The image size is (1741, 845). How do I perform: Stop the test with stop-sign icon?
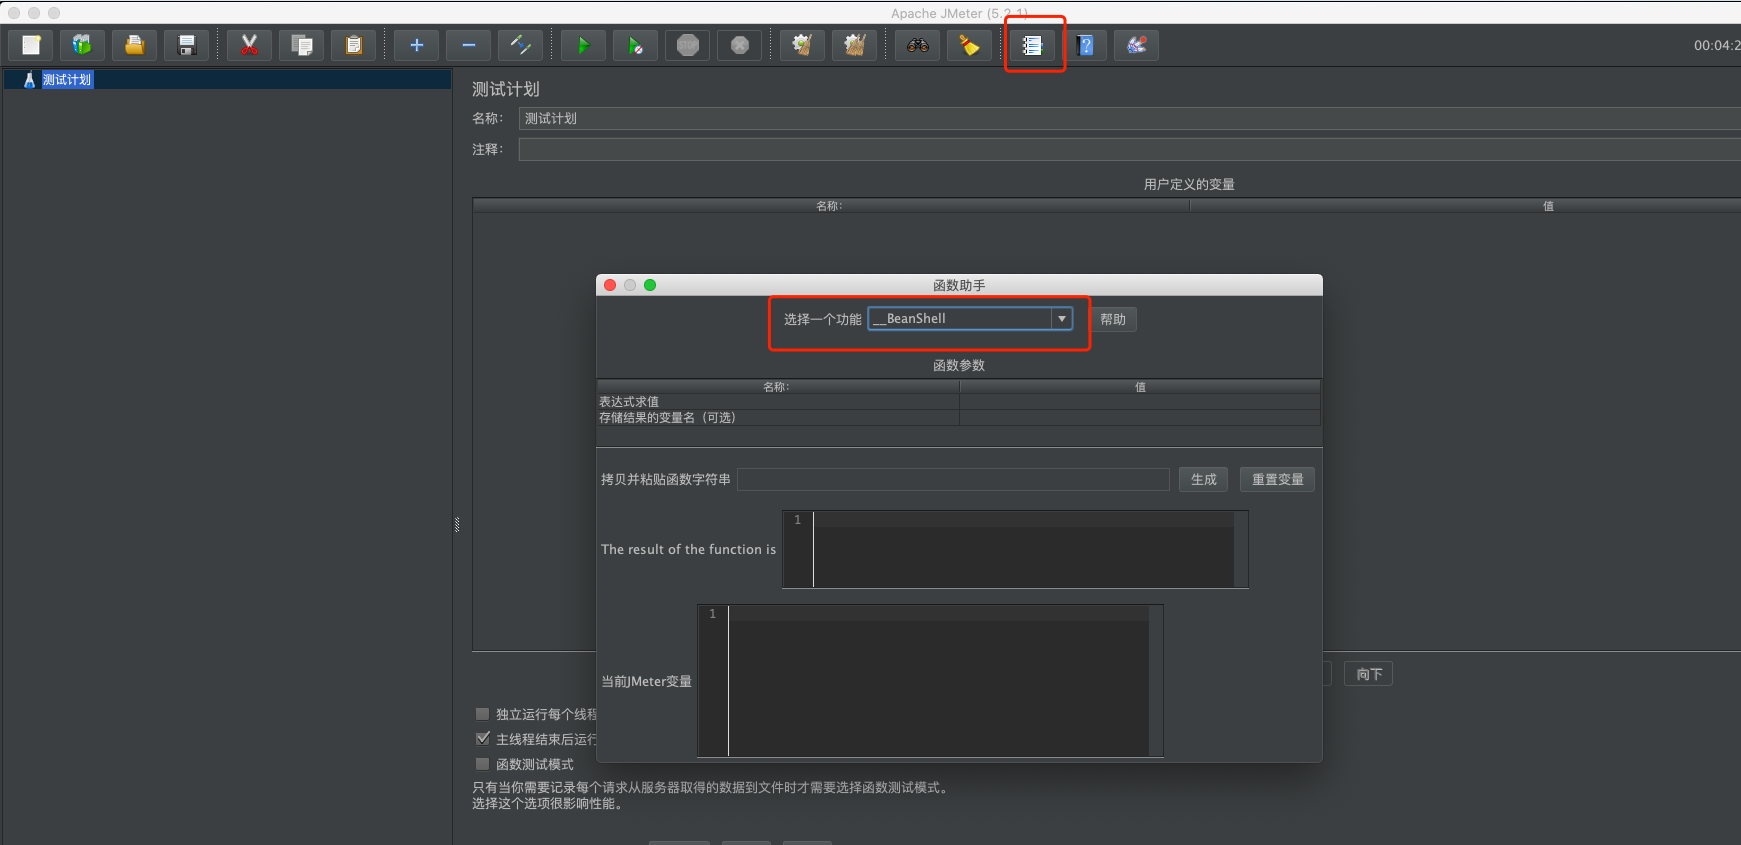[x=688, y=45]
